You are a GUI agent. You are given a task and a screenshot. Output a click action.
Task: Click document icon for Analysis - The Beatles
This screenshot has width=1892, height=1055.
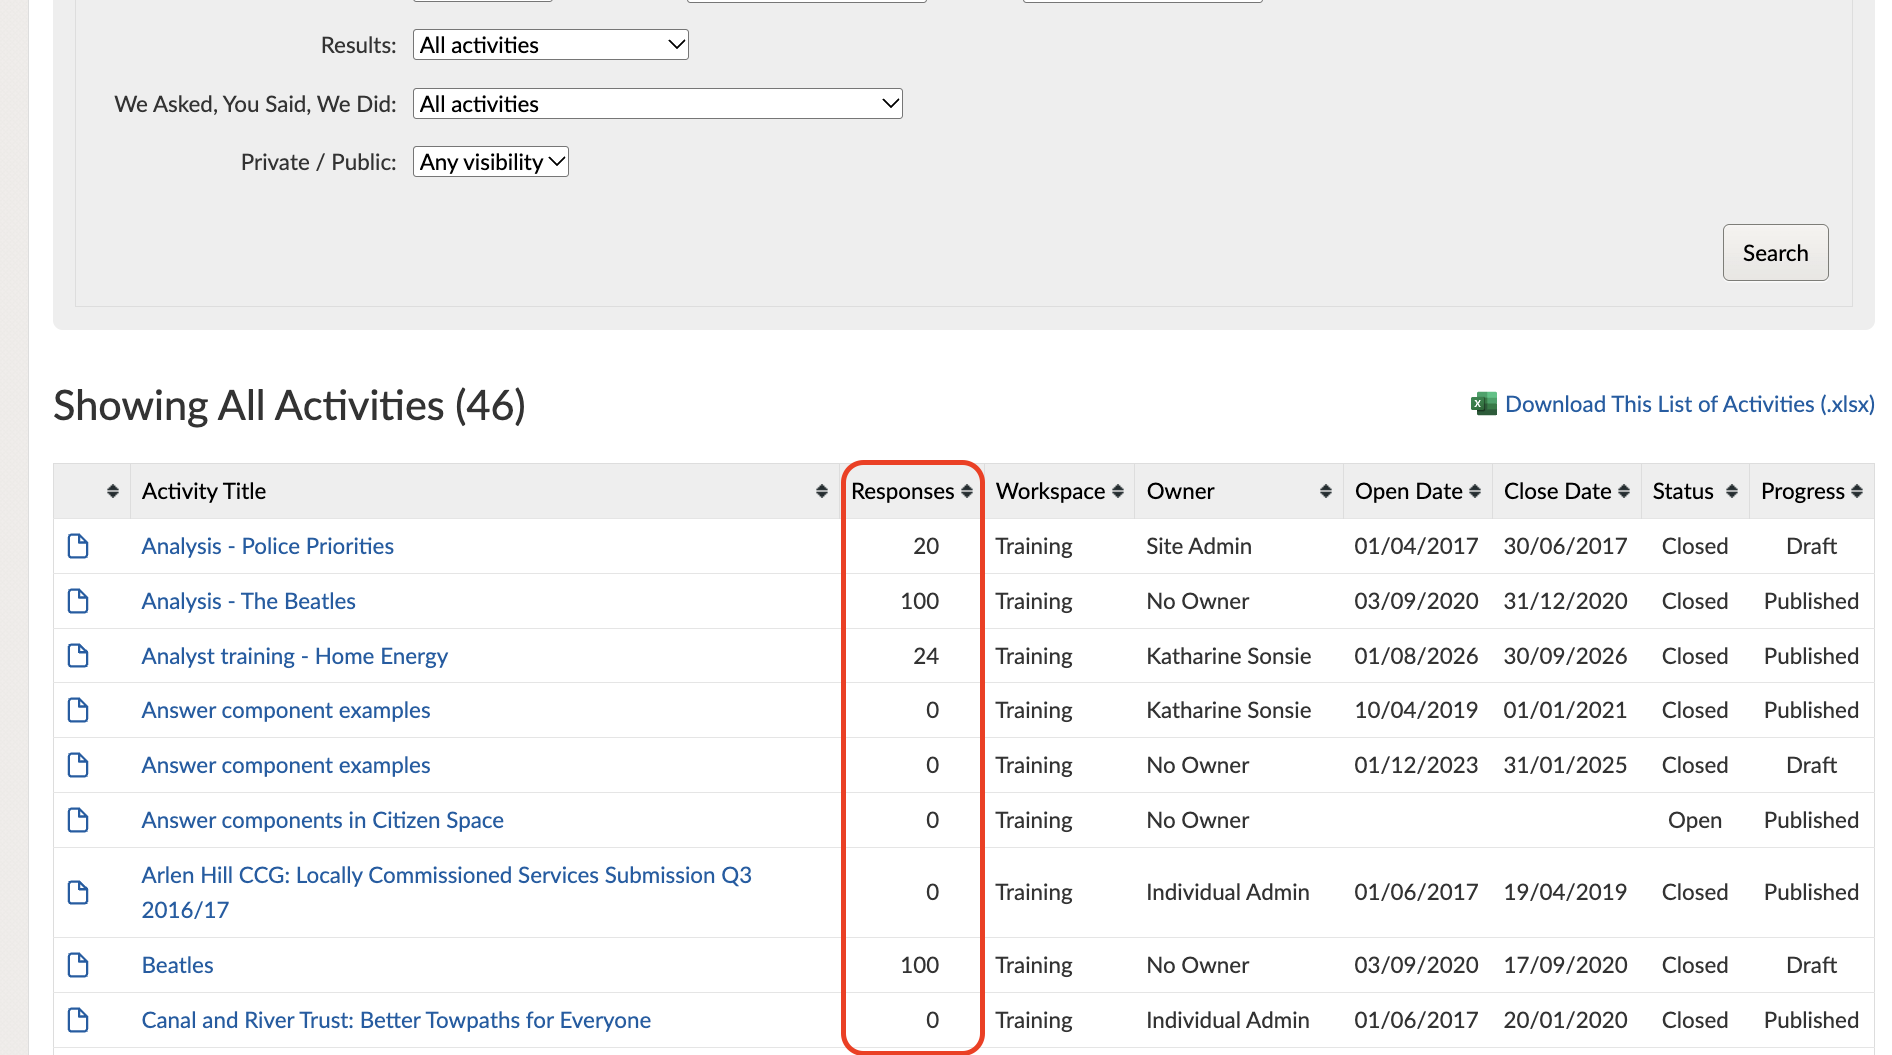(78, 601)
